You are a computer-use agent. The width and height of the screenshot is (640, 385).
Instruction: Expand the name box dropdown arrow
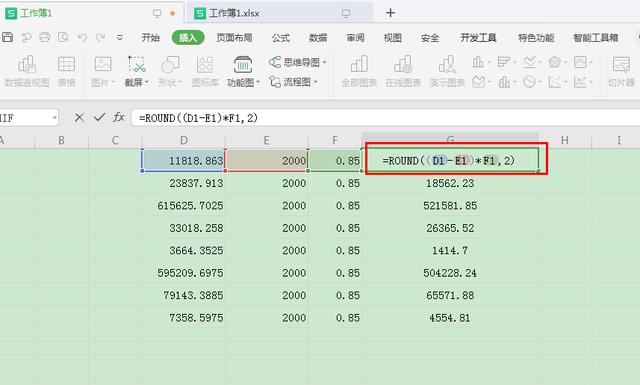54,118
